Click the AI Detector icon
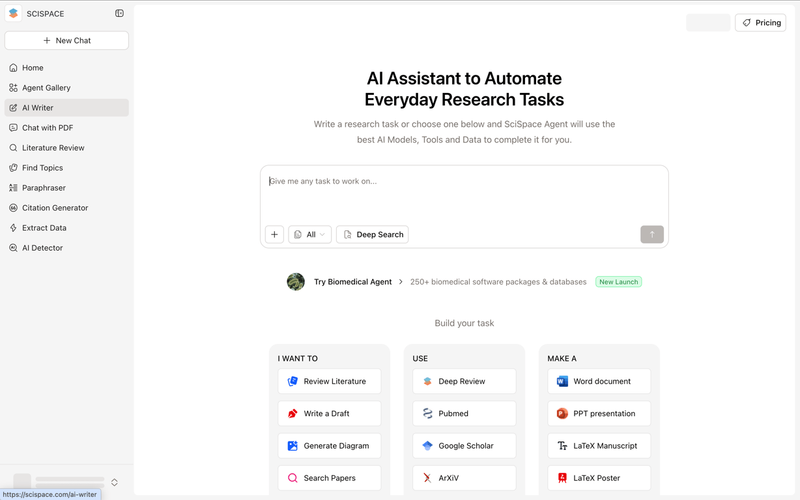This screenshot has width=800, height=500. (x=13, y=248)
